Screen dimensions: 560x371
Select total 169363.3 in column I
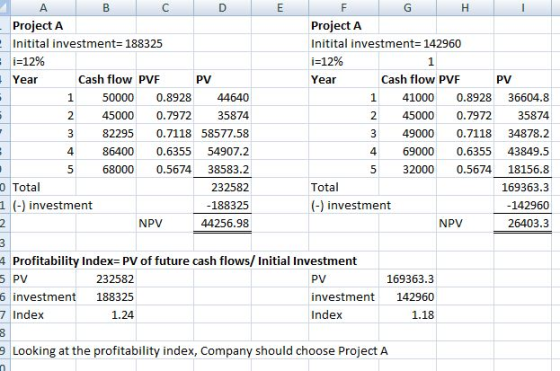click(525, 187)
